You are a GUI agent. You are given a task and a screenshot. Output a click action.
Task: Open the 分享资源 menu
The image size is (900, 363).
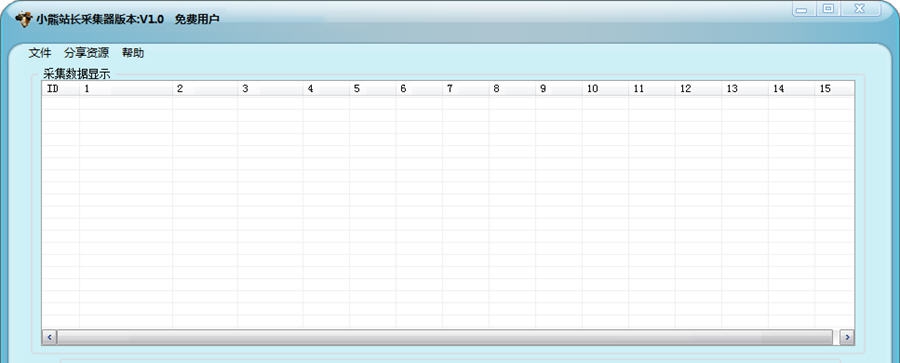[x=86, y=53]
